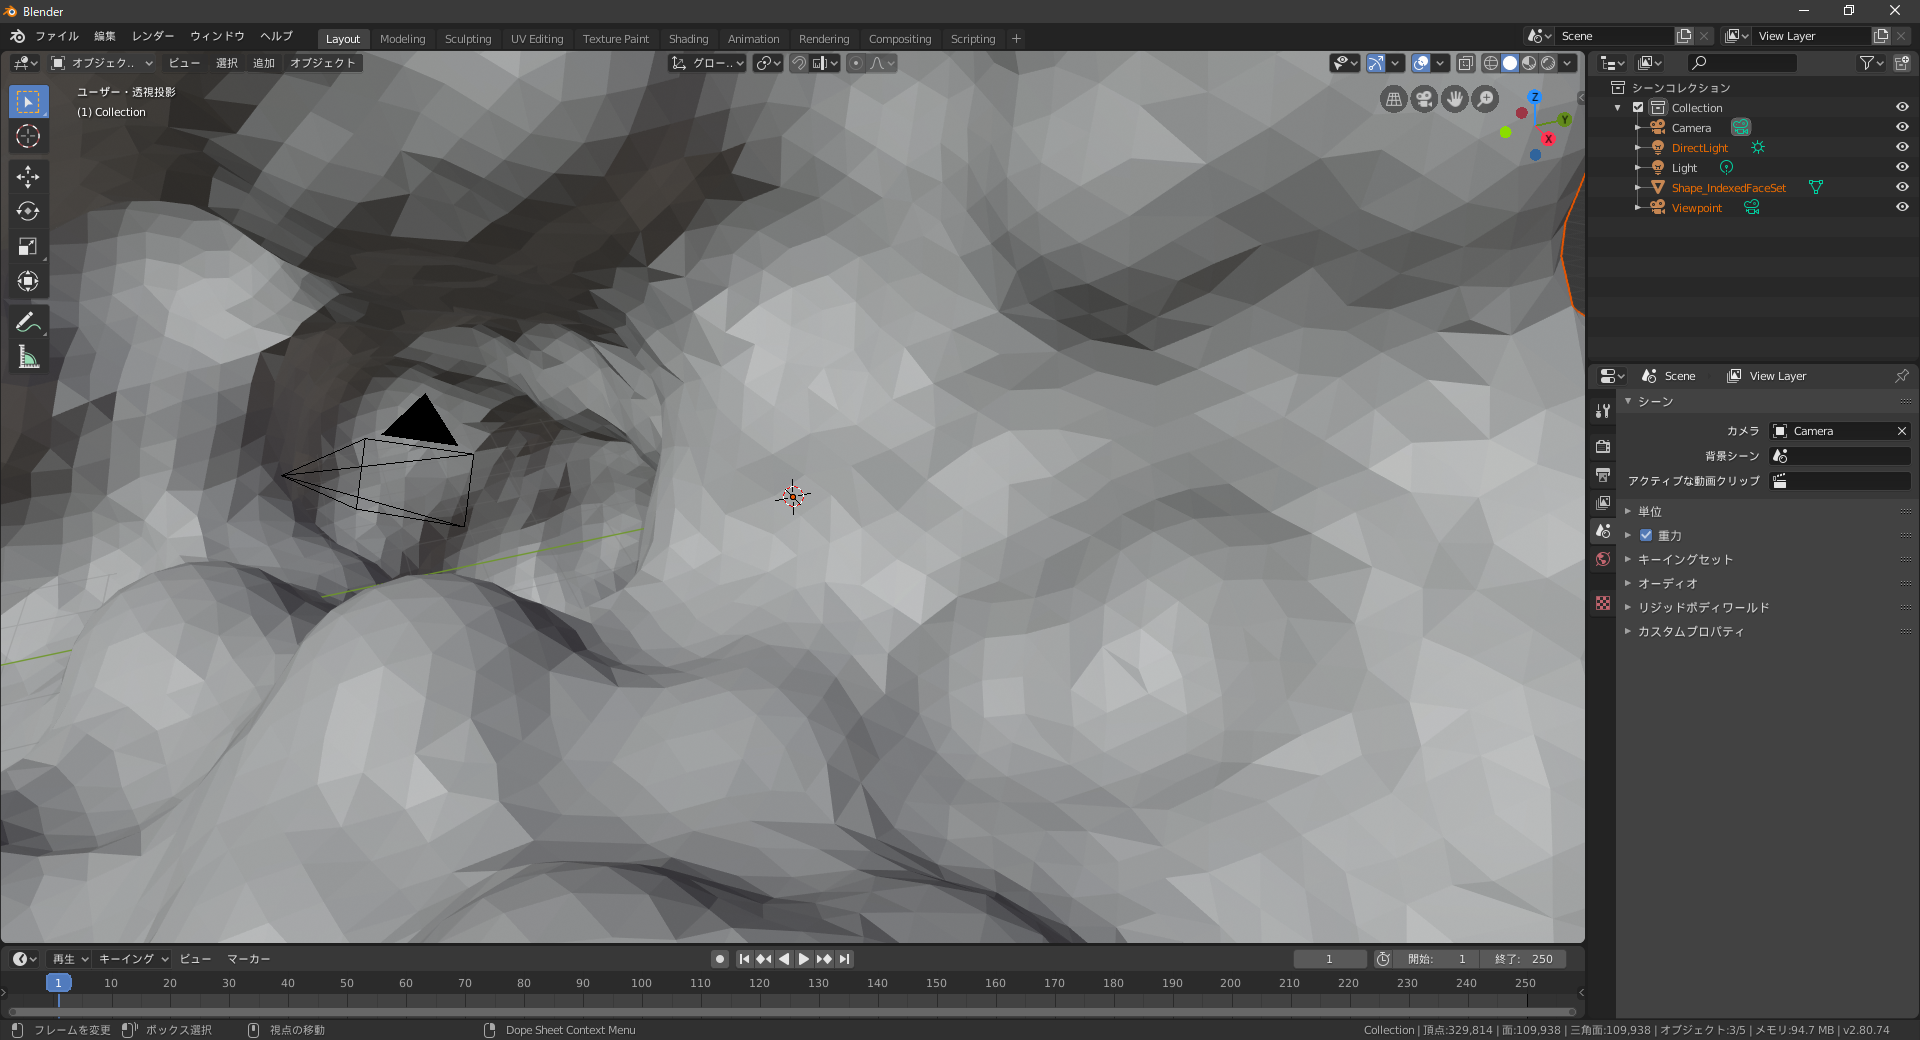The image size is (1920, 1040).
Task: Switch to the Shading workspace tab
Action: click(688, 39)
